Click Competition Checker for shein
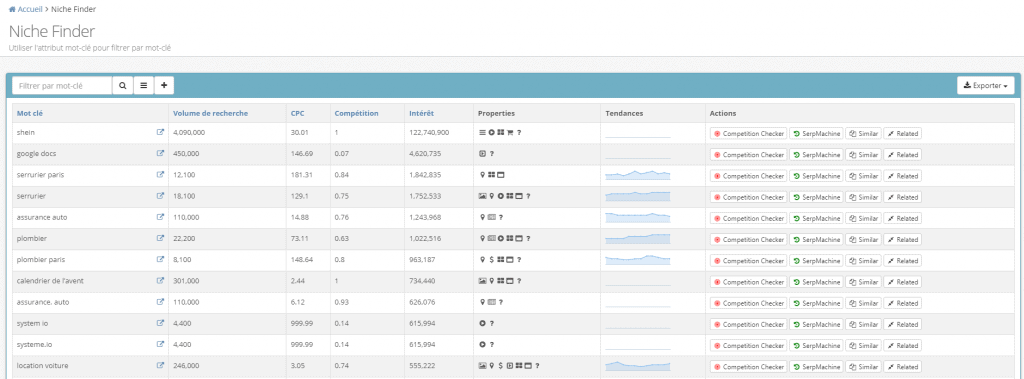The height and width of the screenshot is (379, 1024). click(x=748, y=133)
